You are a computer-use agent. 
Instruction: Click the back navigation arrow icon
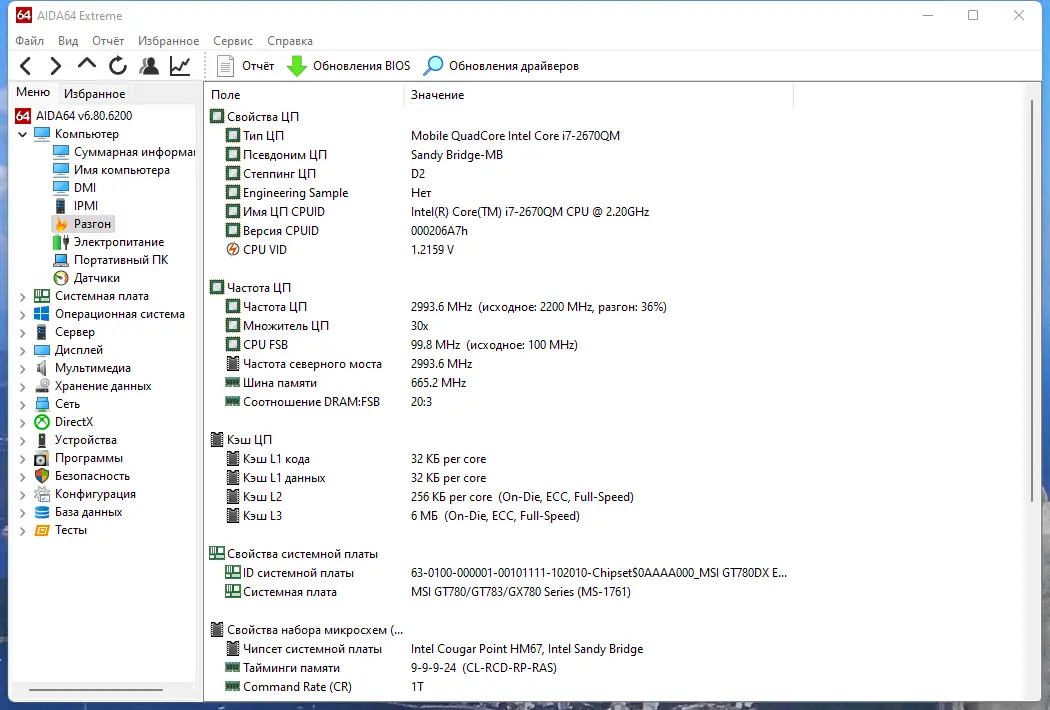pos(24,64)
